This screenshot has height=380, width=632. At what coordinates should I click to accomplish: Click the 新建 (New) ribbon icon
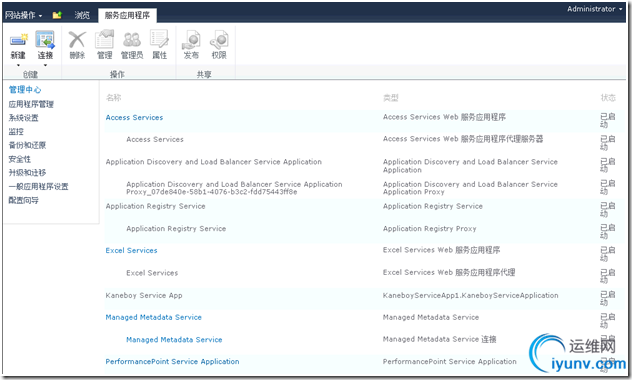click(x=18, y=41)
